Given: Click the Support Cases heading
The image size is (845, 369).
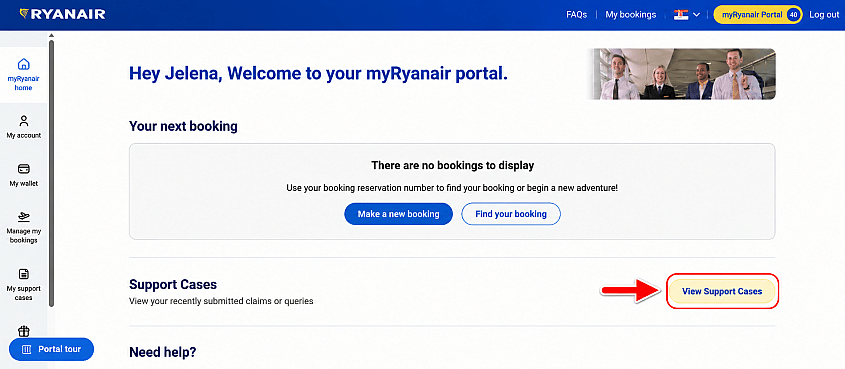Looking at the screenshot, I should click(x=173, y=284).
